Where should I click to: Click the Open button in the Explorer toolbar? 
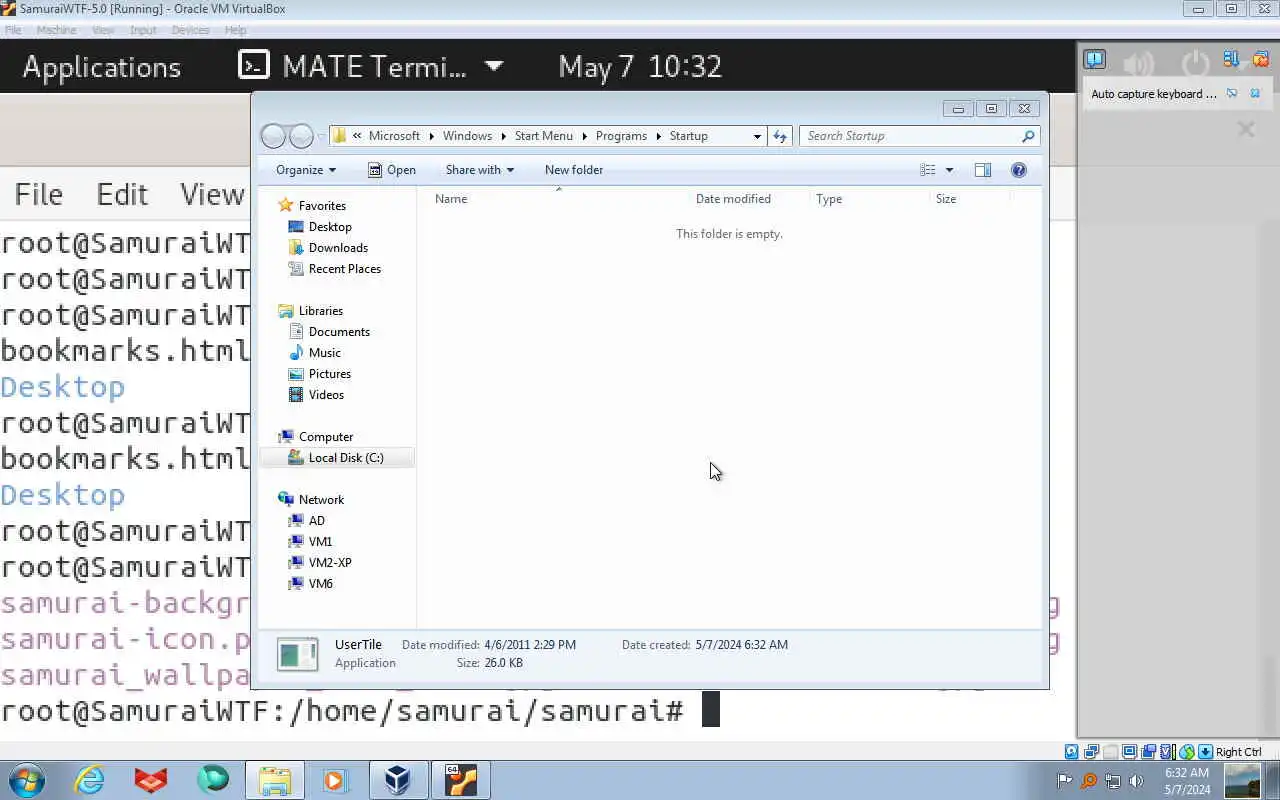click(392, 170)
